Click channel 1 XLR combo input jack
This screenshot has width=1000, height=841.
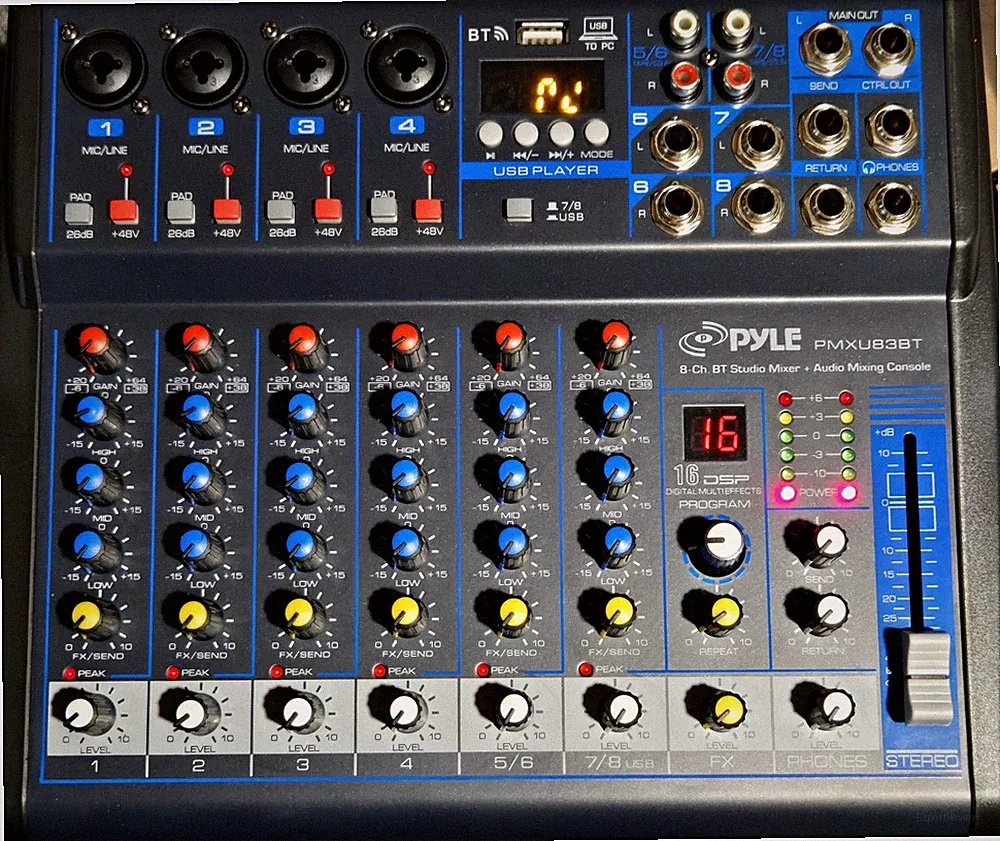pyautogui.click(x=105, y=66)
